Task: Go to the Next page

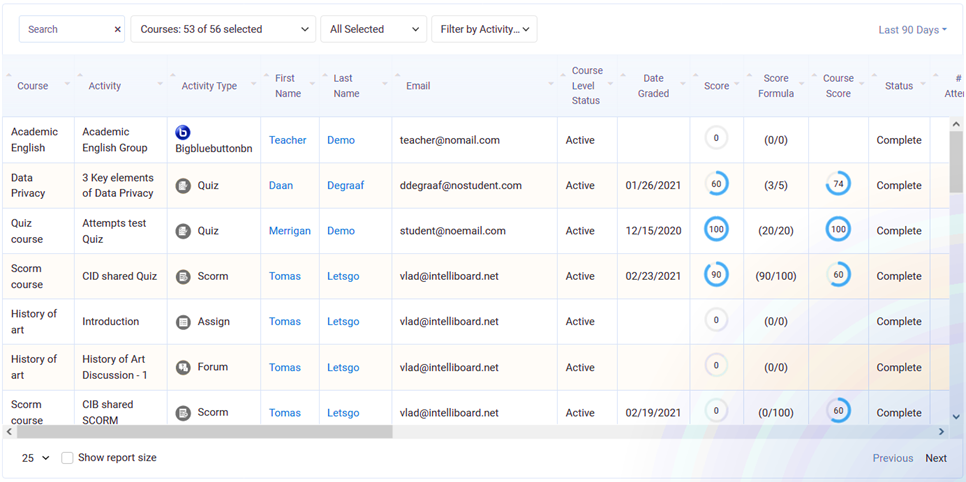Action: 936,458
